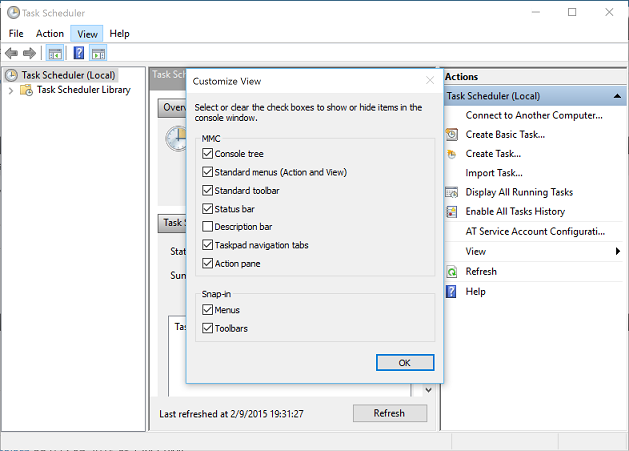Click the blue Help toolbar icon
This screenshot has height=451, width=629.
pos(79,53)
